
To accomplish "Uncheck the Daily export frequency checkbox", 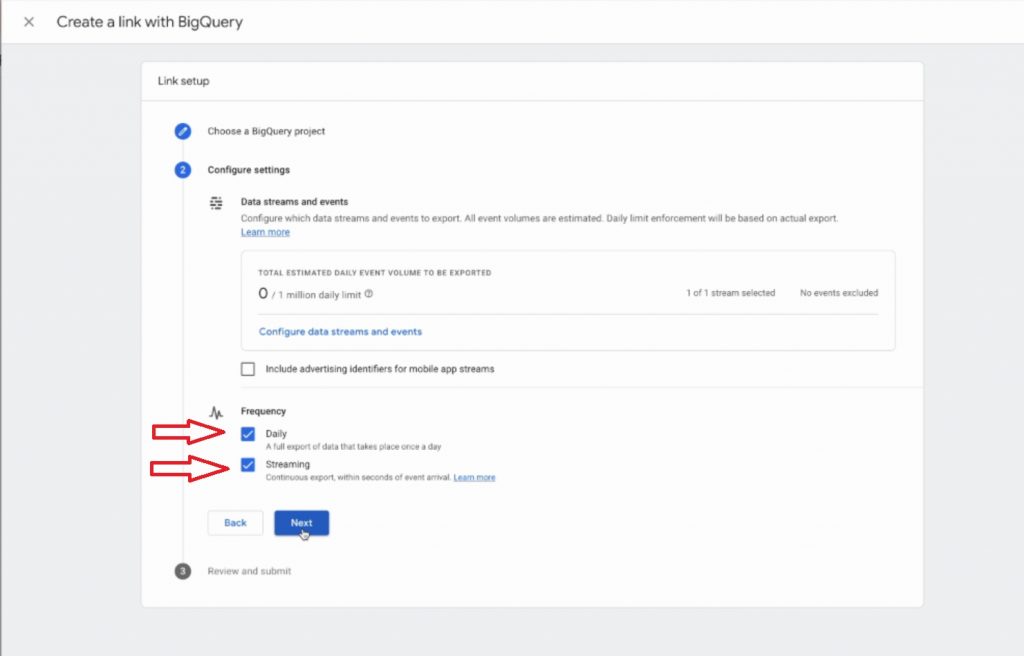I will 248,434.
